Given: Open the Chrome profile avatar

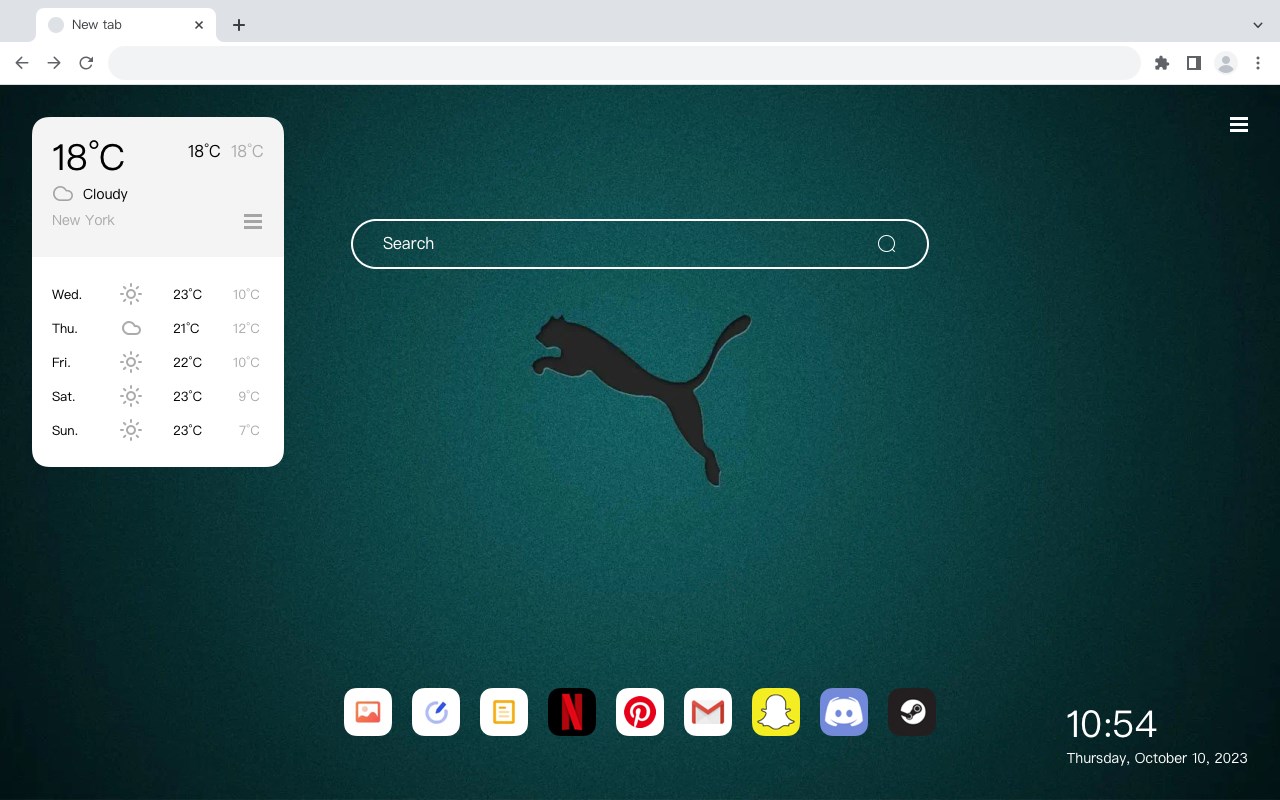Looking at the screenshot, I should tap(1226, 63).
